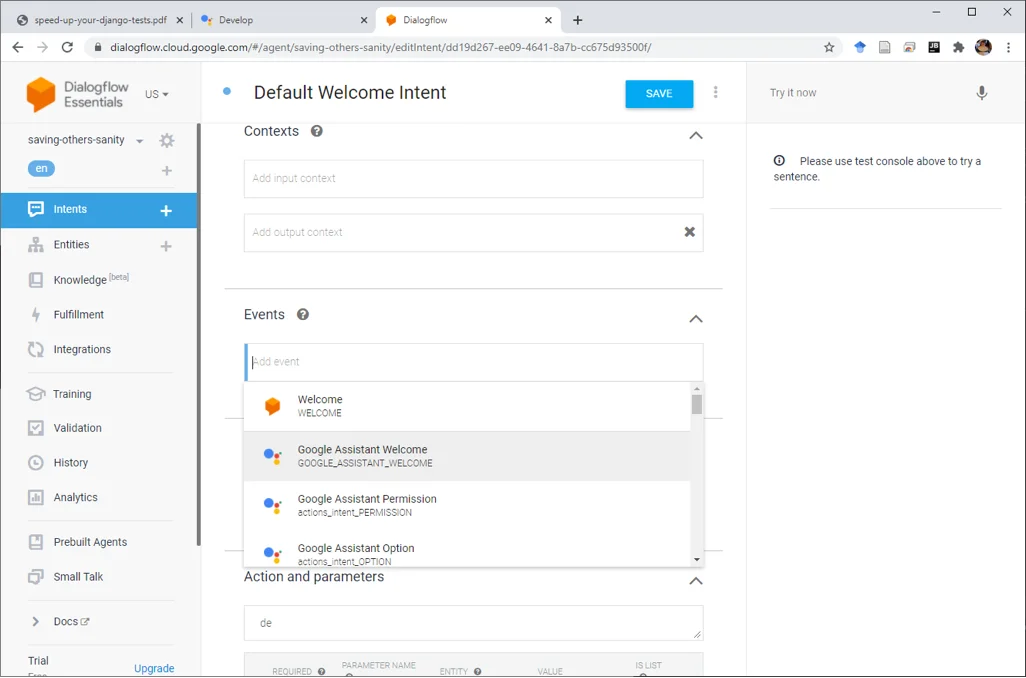Add new entity with plus icon

tap(166, 246)
